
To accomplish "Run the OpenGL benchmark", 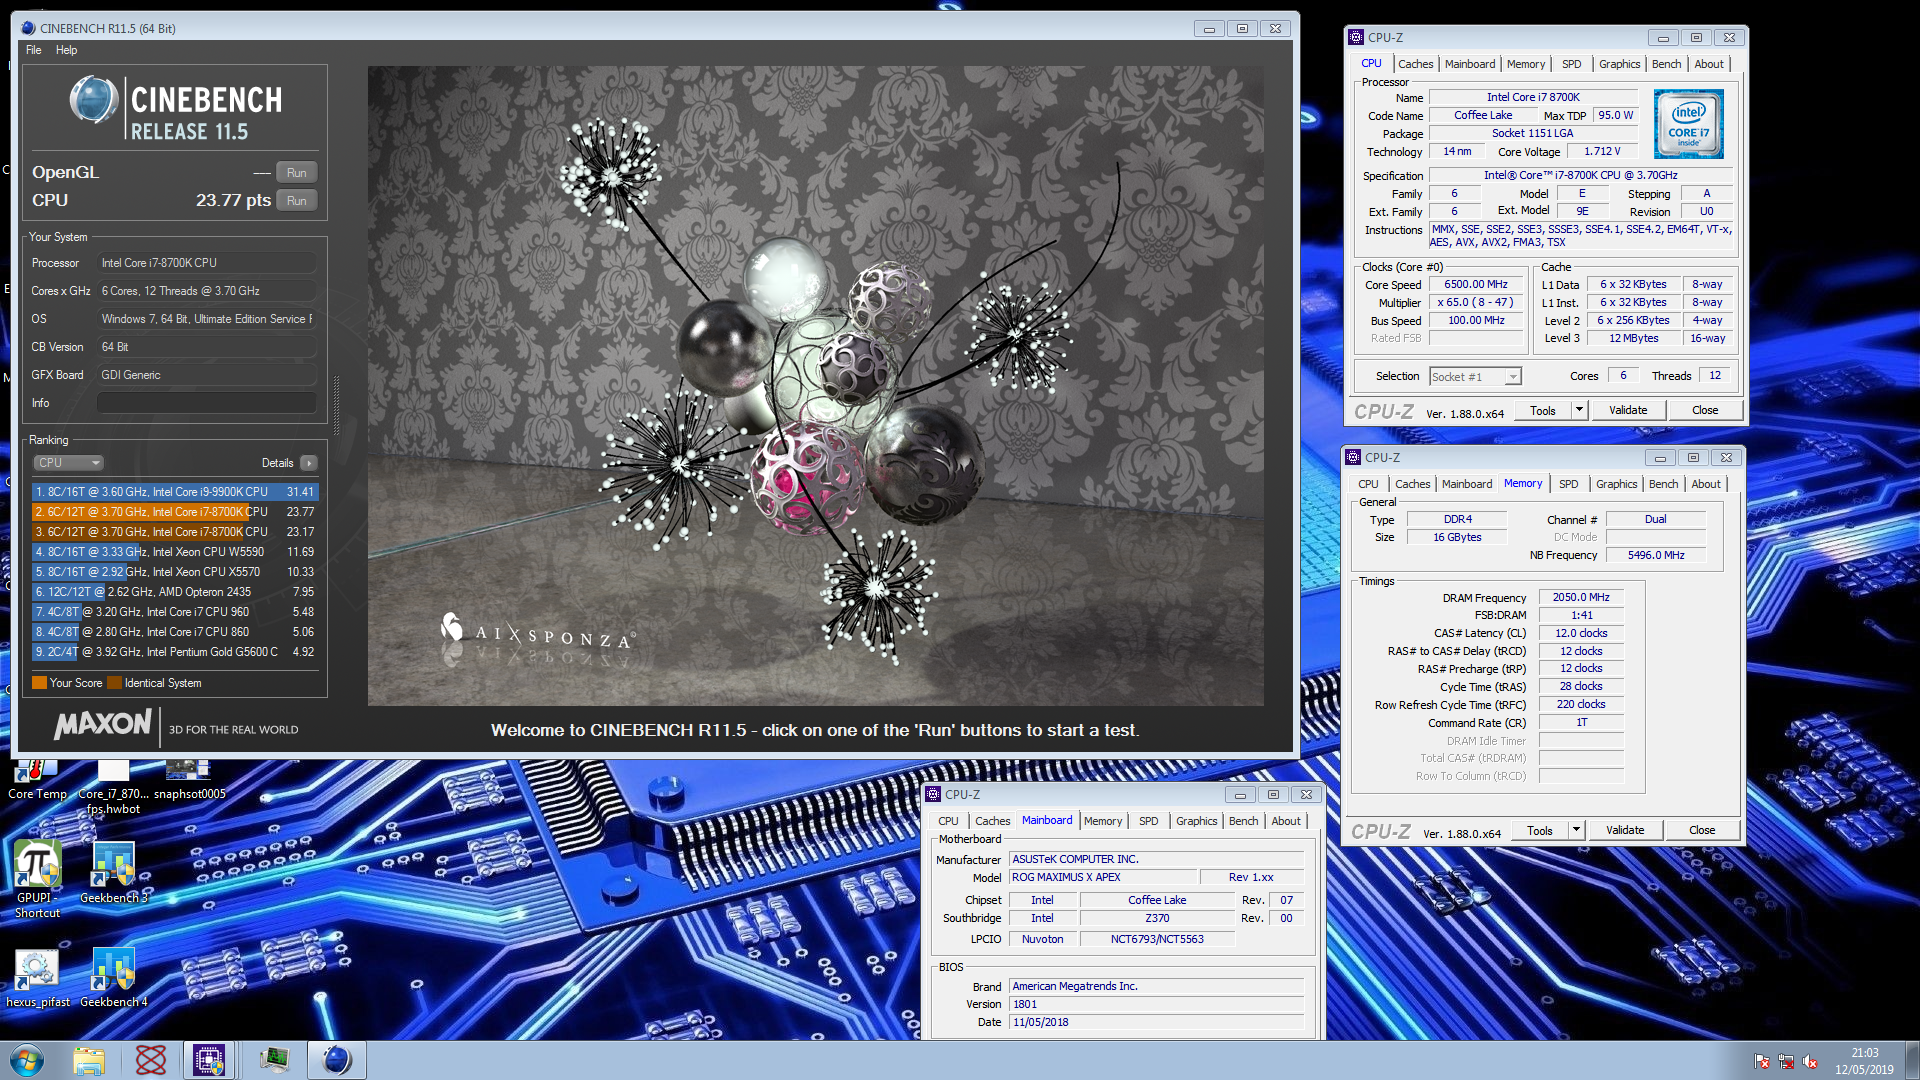I will (296, 173).
